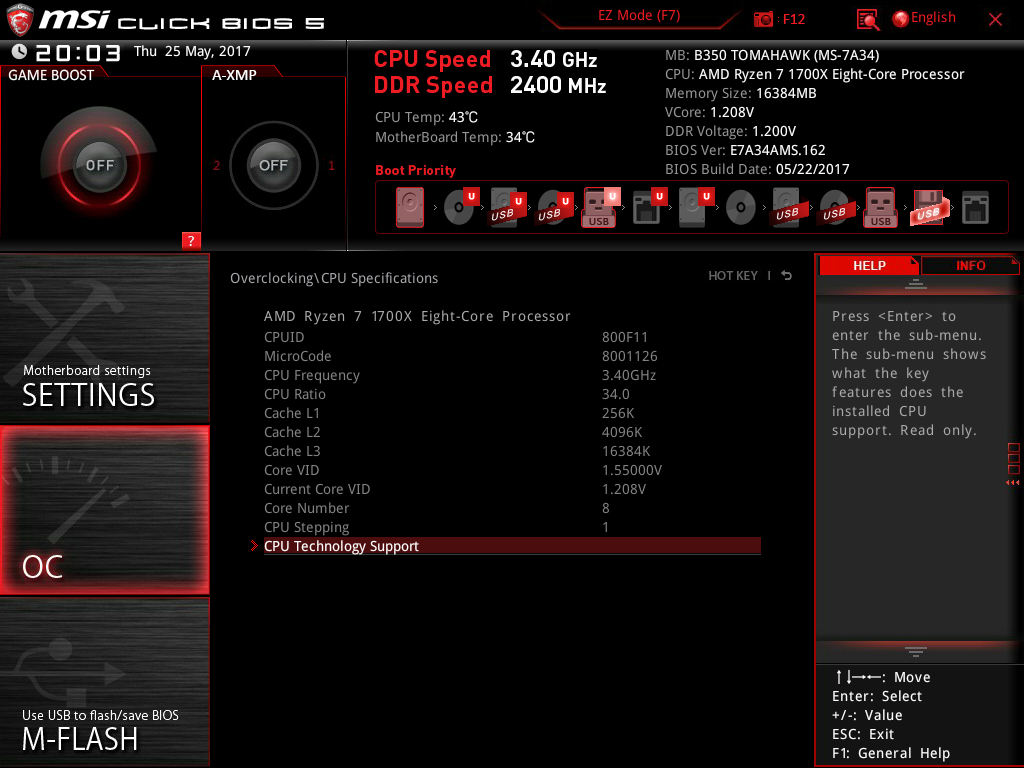Click the help panel bottom scroll handle
Viewport: 1024px width, 768px height.
pos(916,652)
